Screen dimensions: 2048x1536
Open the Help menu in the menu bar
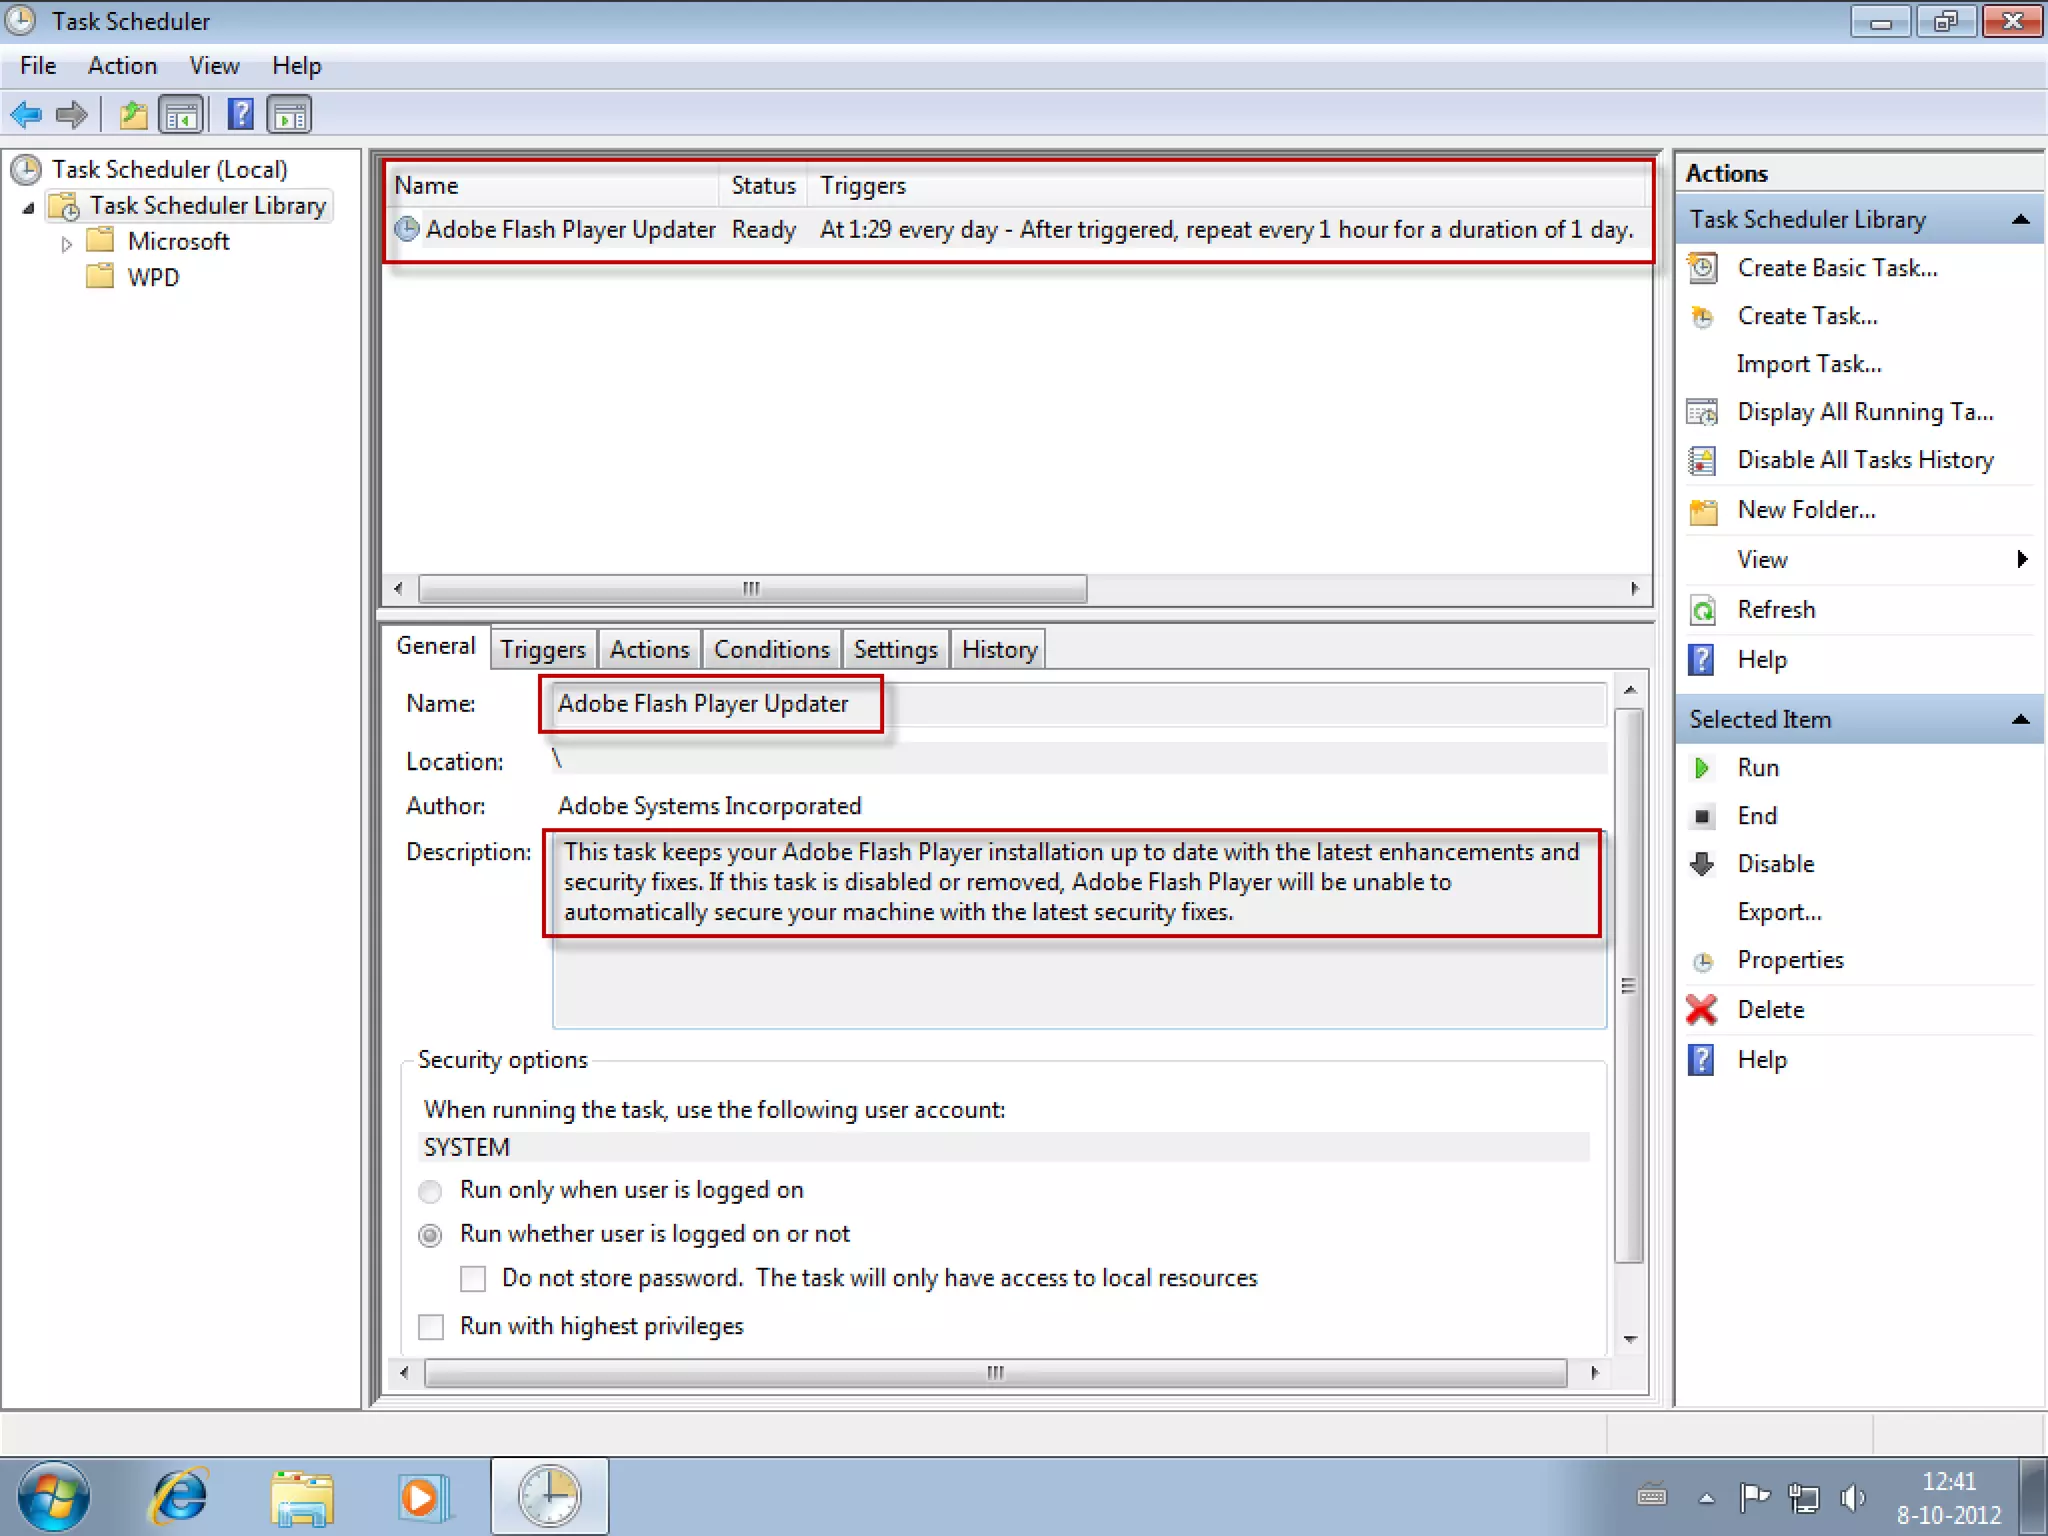pyautogui.click(x=296, y=66)
